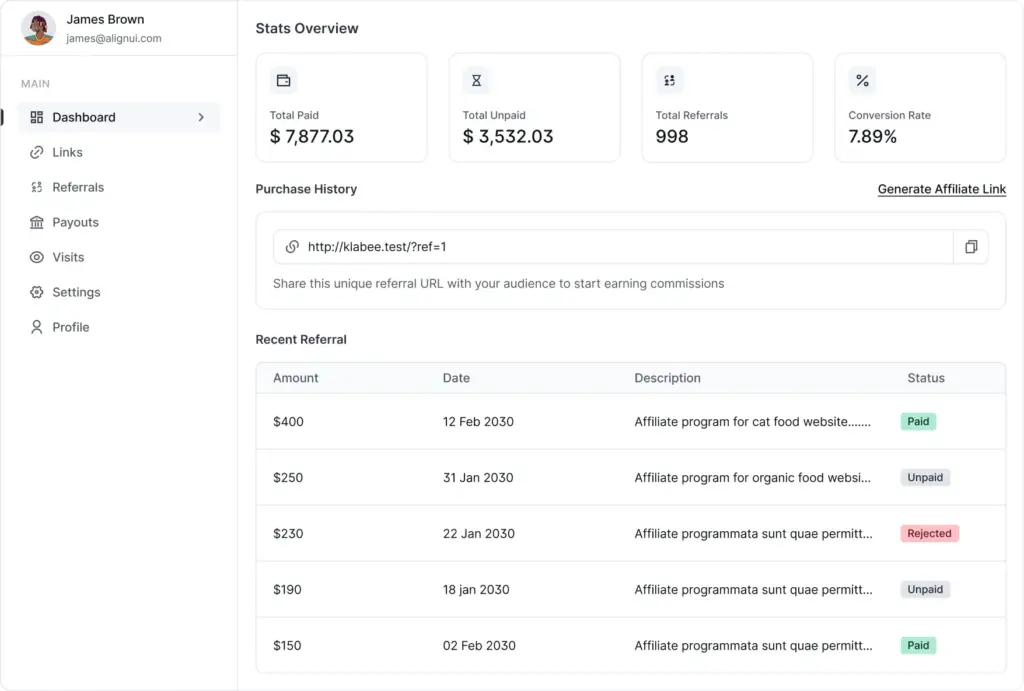Click inside the klabee.test referral URL field

pos(600,246)
